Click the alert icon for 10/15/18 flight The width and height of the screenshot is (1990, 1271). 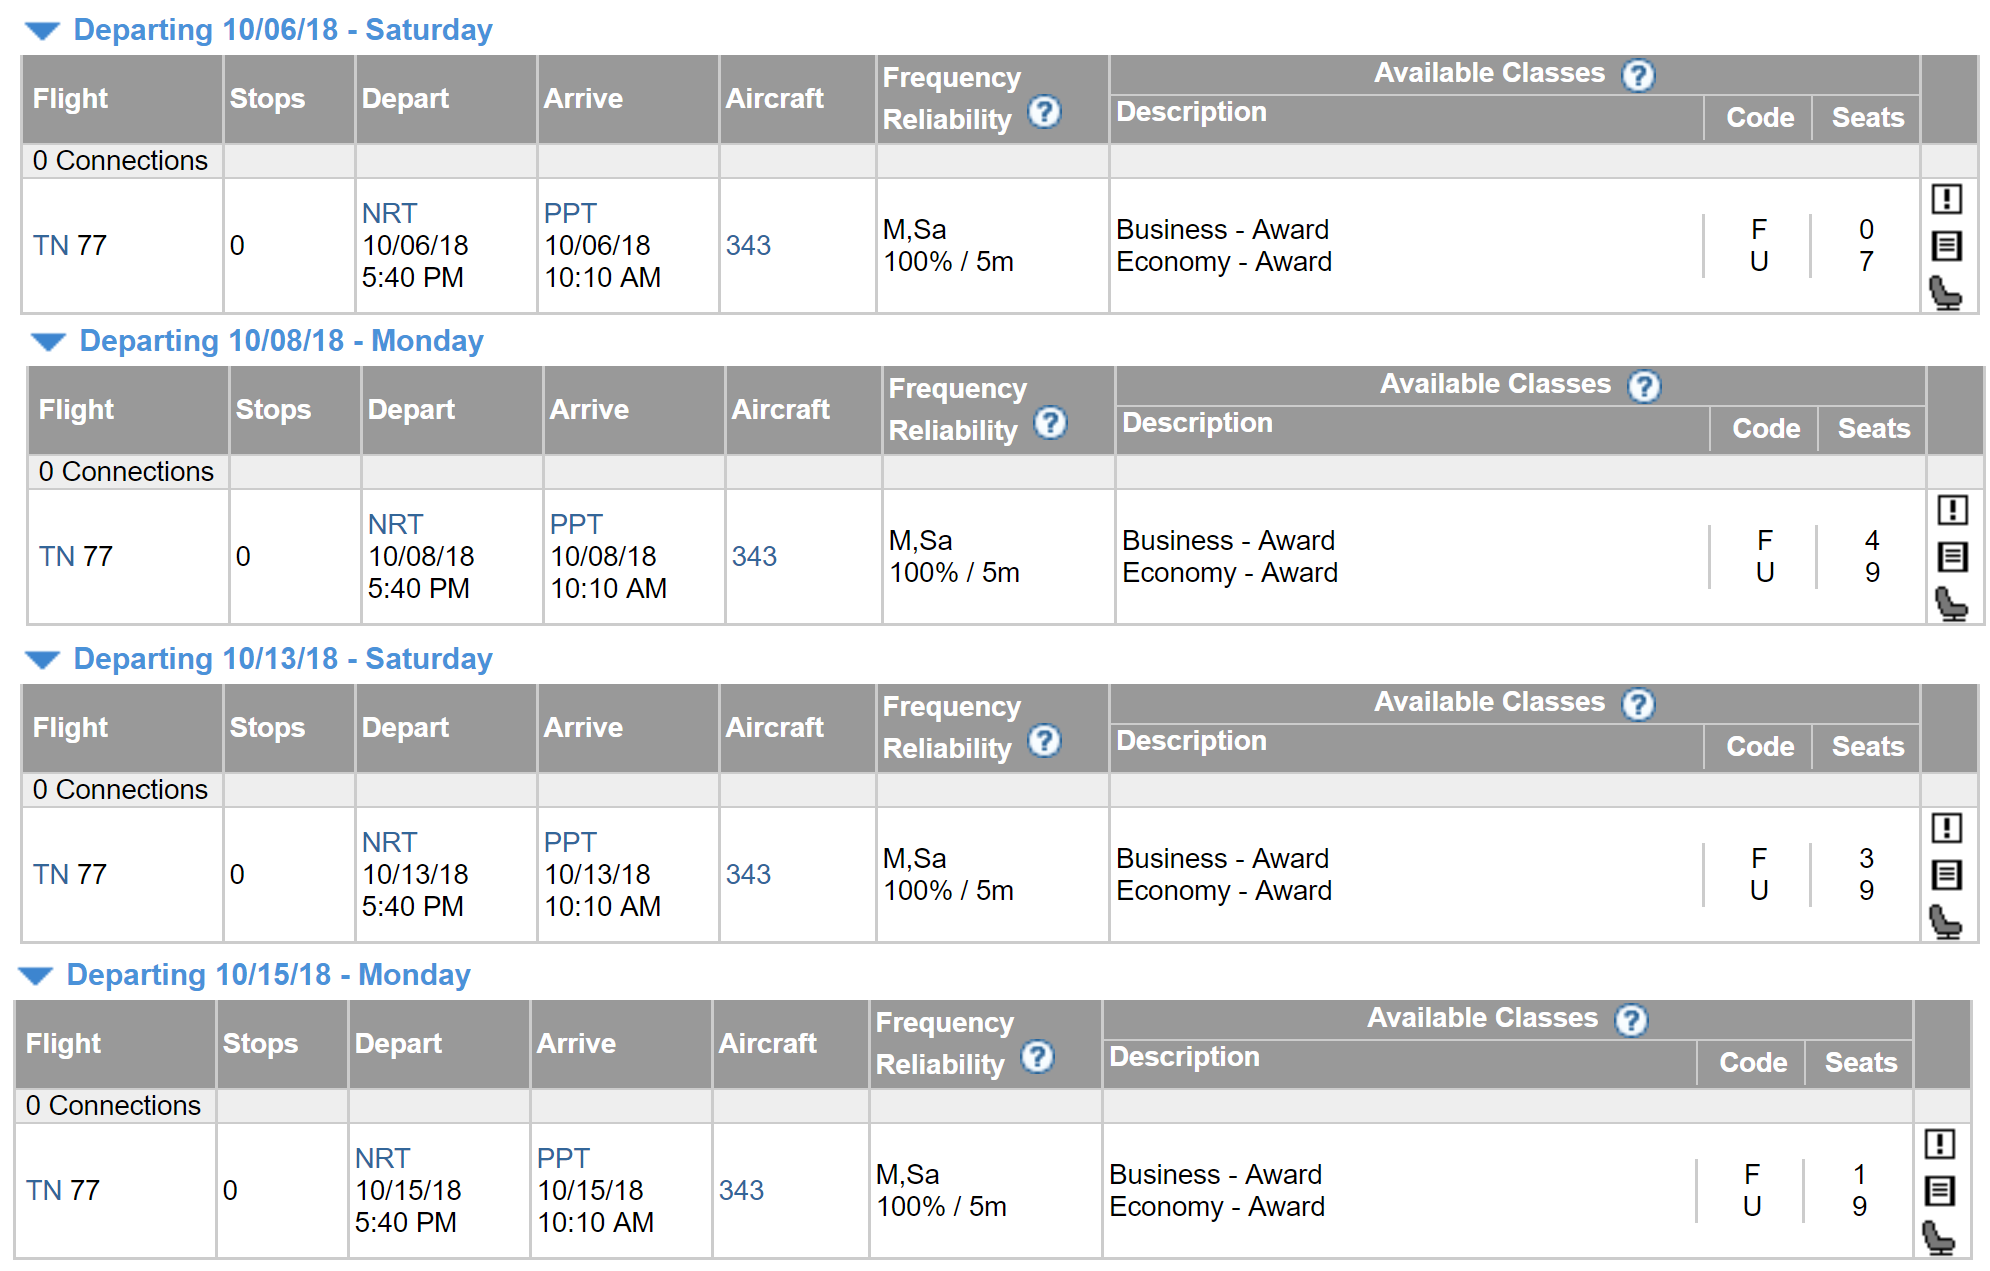point(1939,1144)
